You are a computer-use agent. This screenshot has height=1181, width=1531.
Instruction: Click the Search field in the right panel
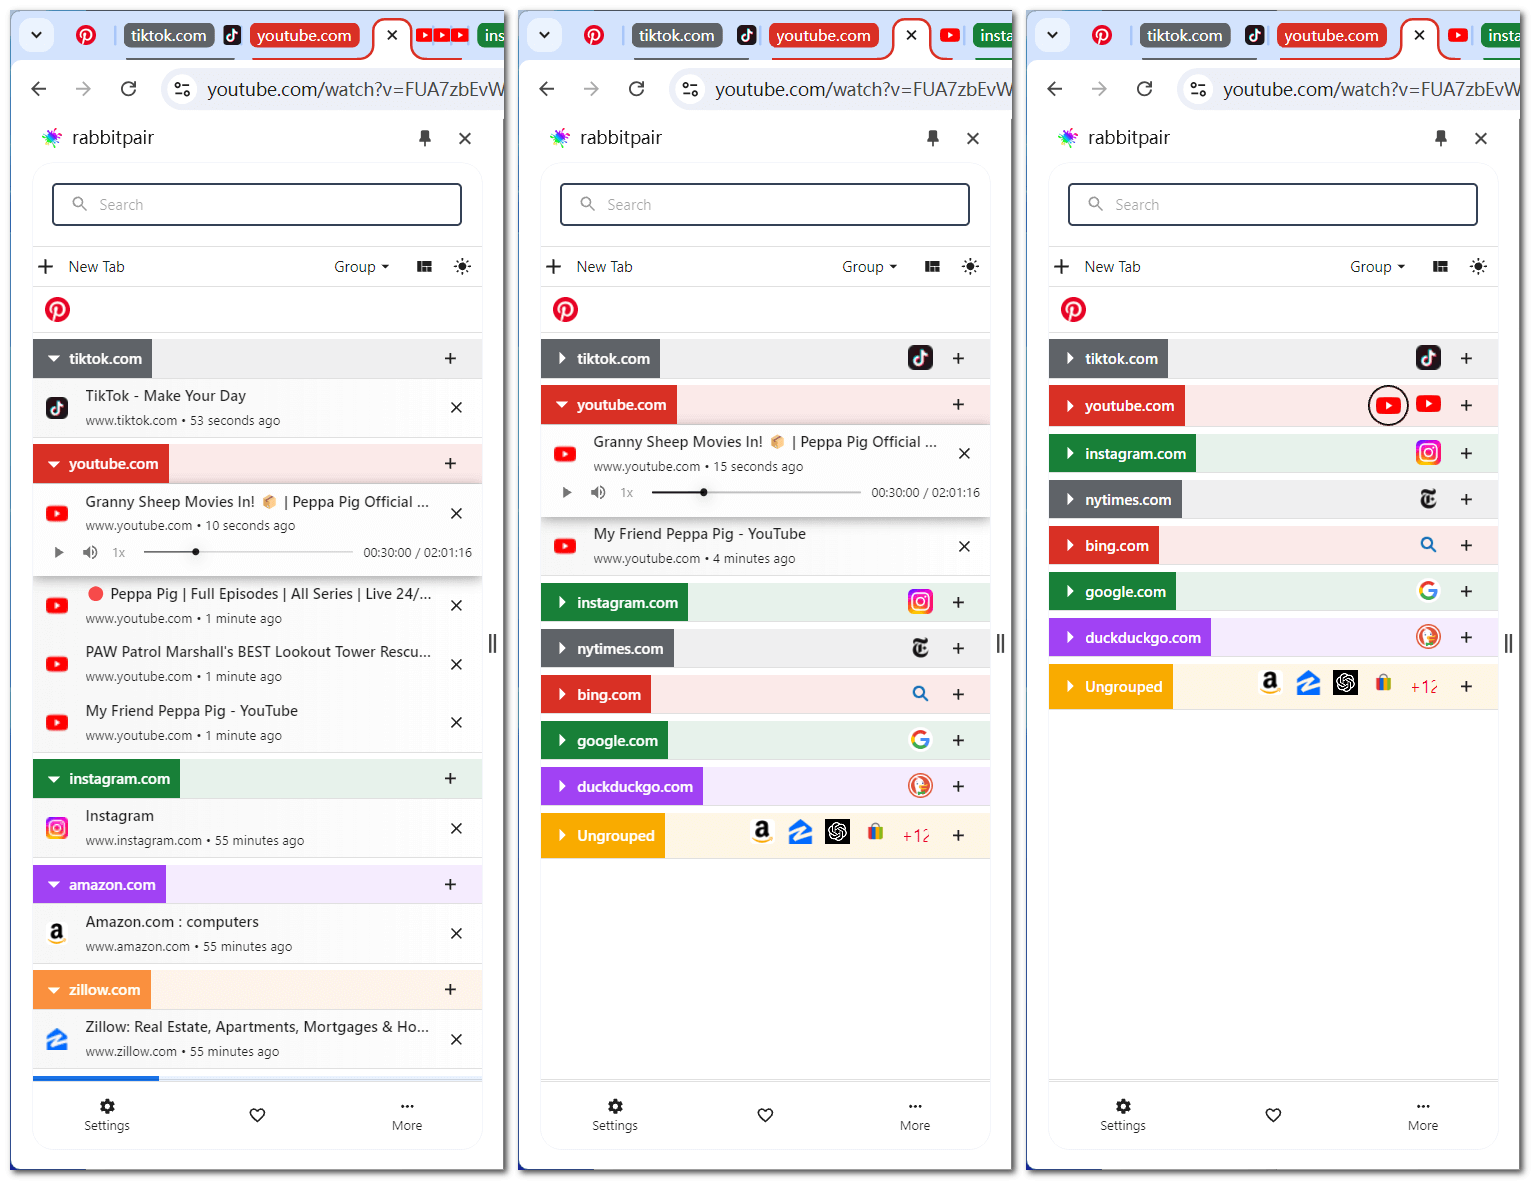click(1273, 204)
